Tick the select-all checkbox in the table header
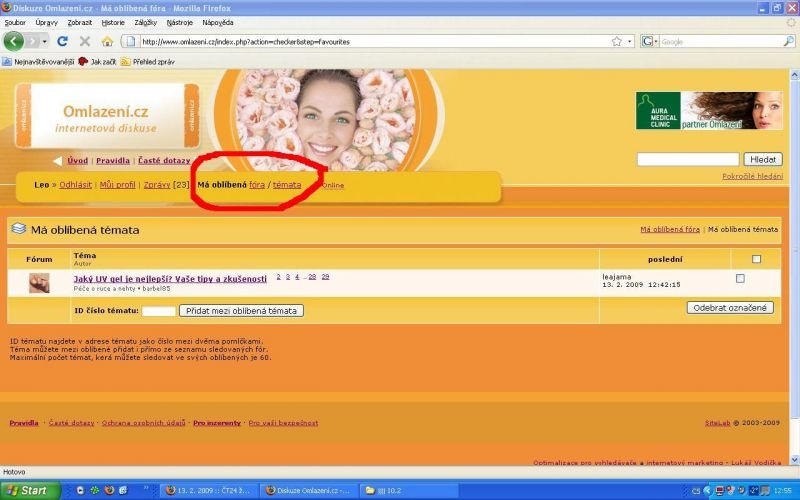 [x=756, y=259]
